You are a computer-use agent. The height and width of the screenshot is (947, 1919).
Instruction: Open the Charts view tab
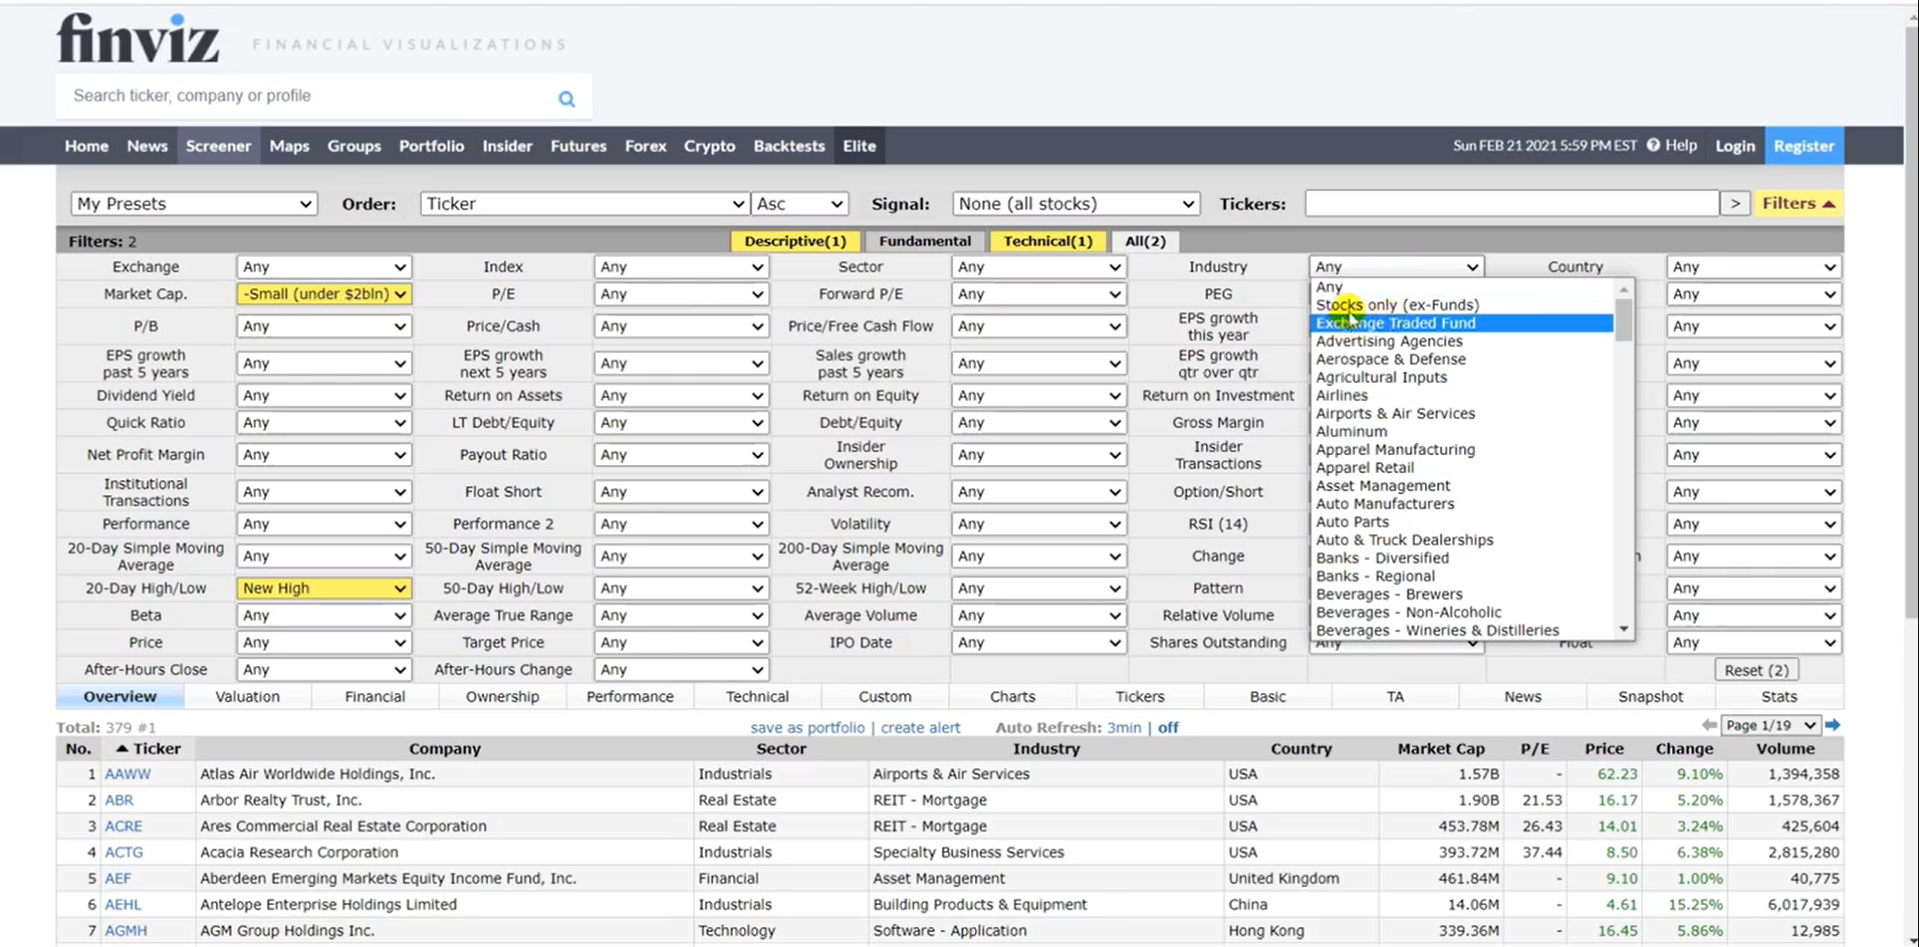click(x=1012, y=696)
